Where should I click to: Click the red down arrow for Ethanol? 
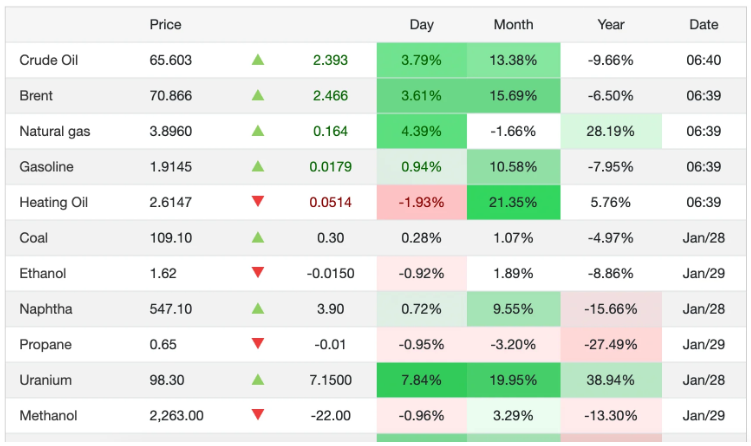(258, 273)
